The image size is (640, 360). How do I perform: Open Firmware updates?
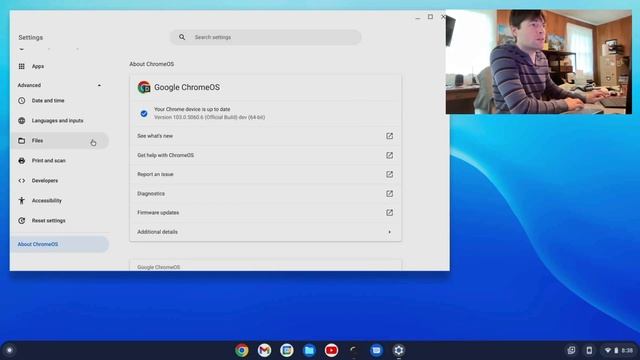coord(265,213)
